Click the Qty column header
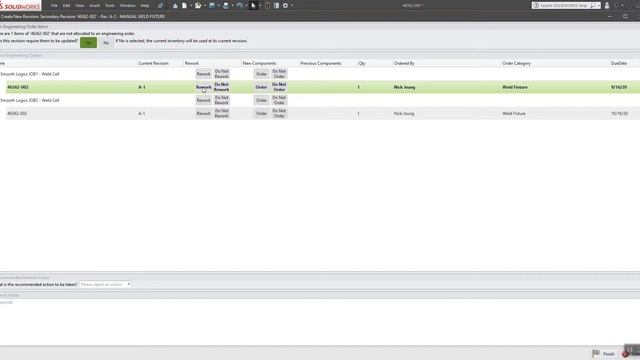Image resolution: width=640 pixels, height=360 pixels. click(362, 63)
